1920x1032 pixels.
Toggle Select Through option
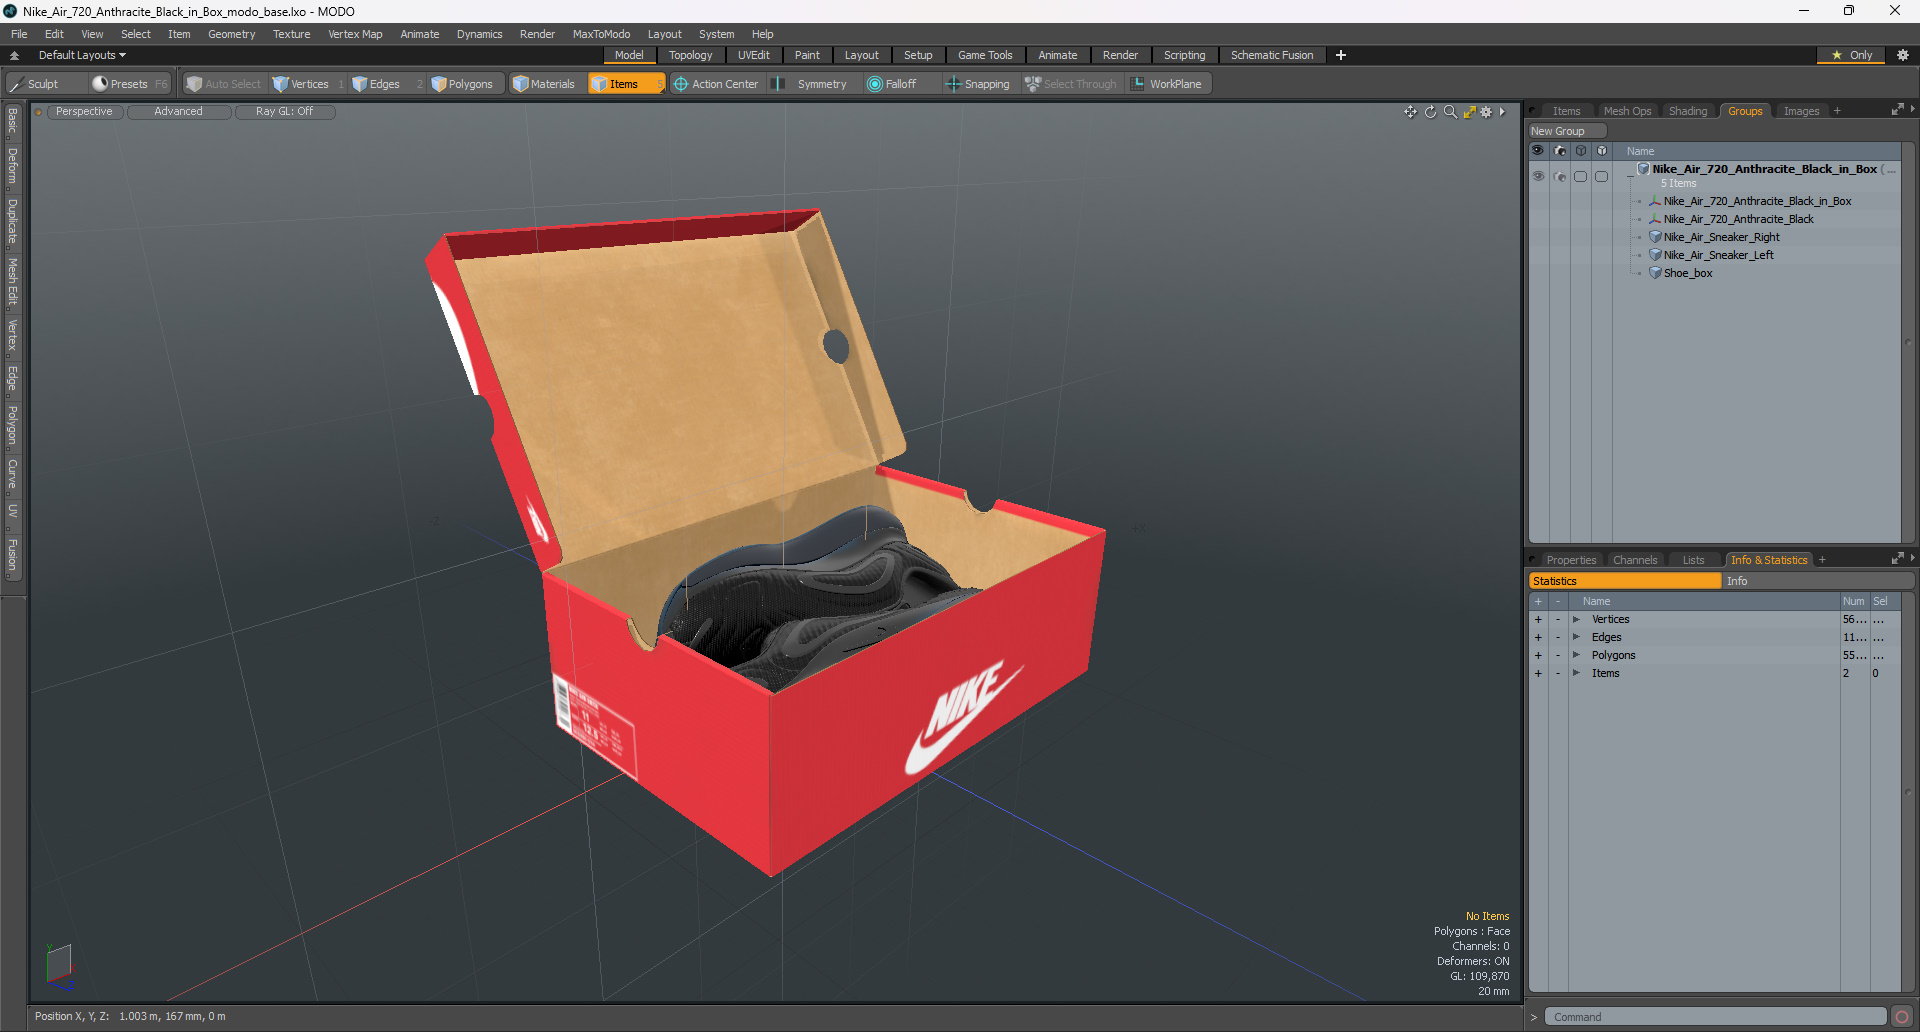[1071, 84]
